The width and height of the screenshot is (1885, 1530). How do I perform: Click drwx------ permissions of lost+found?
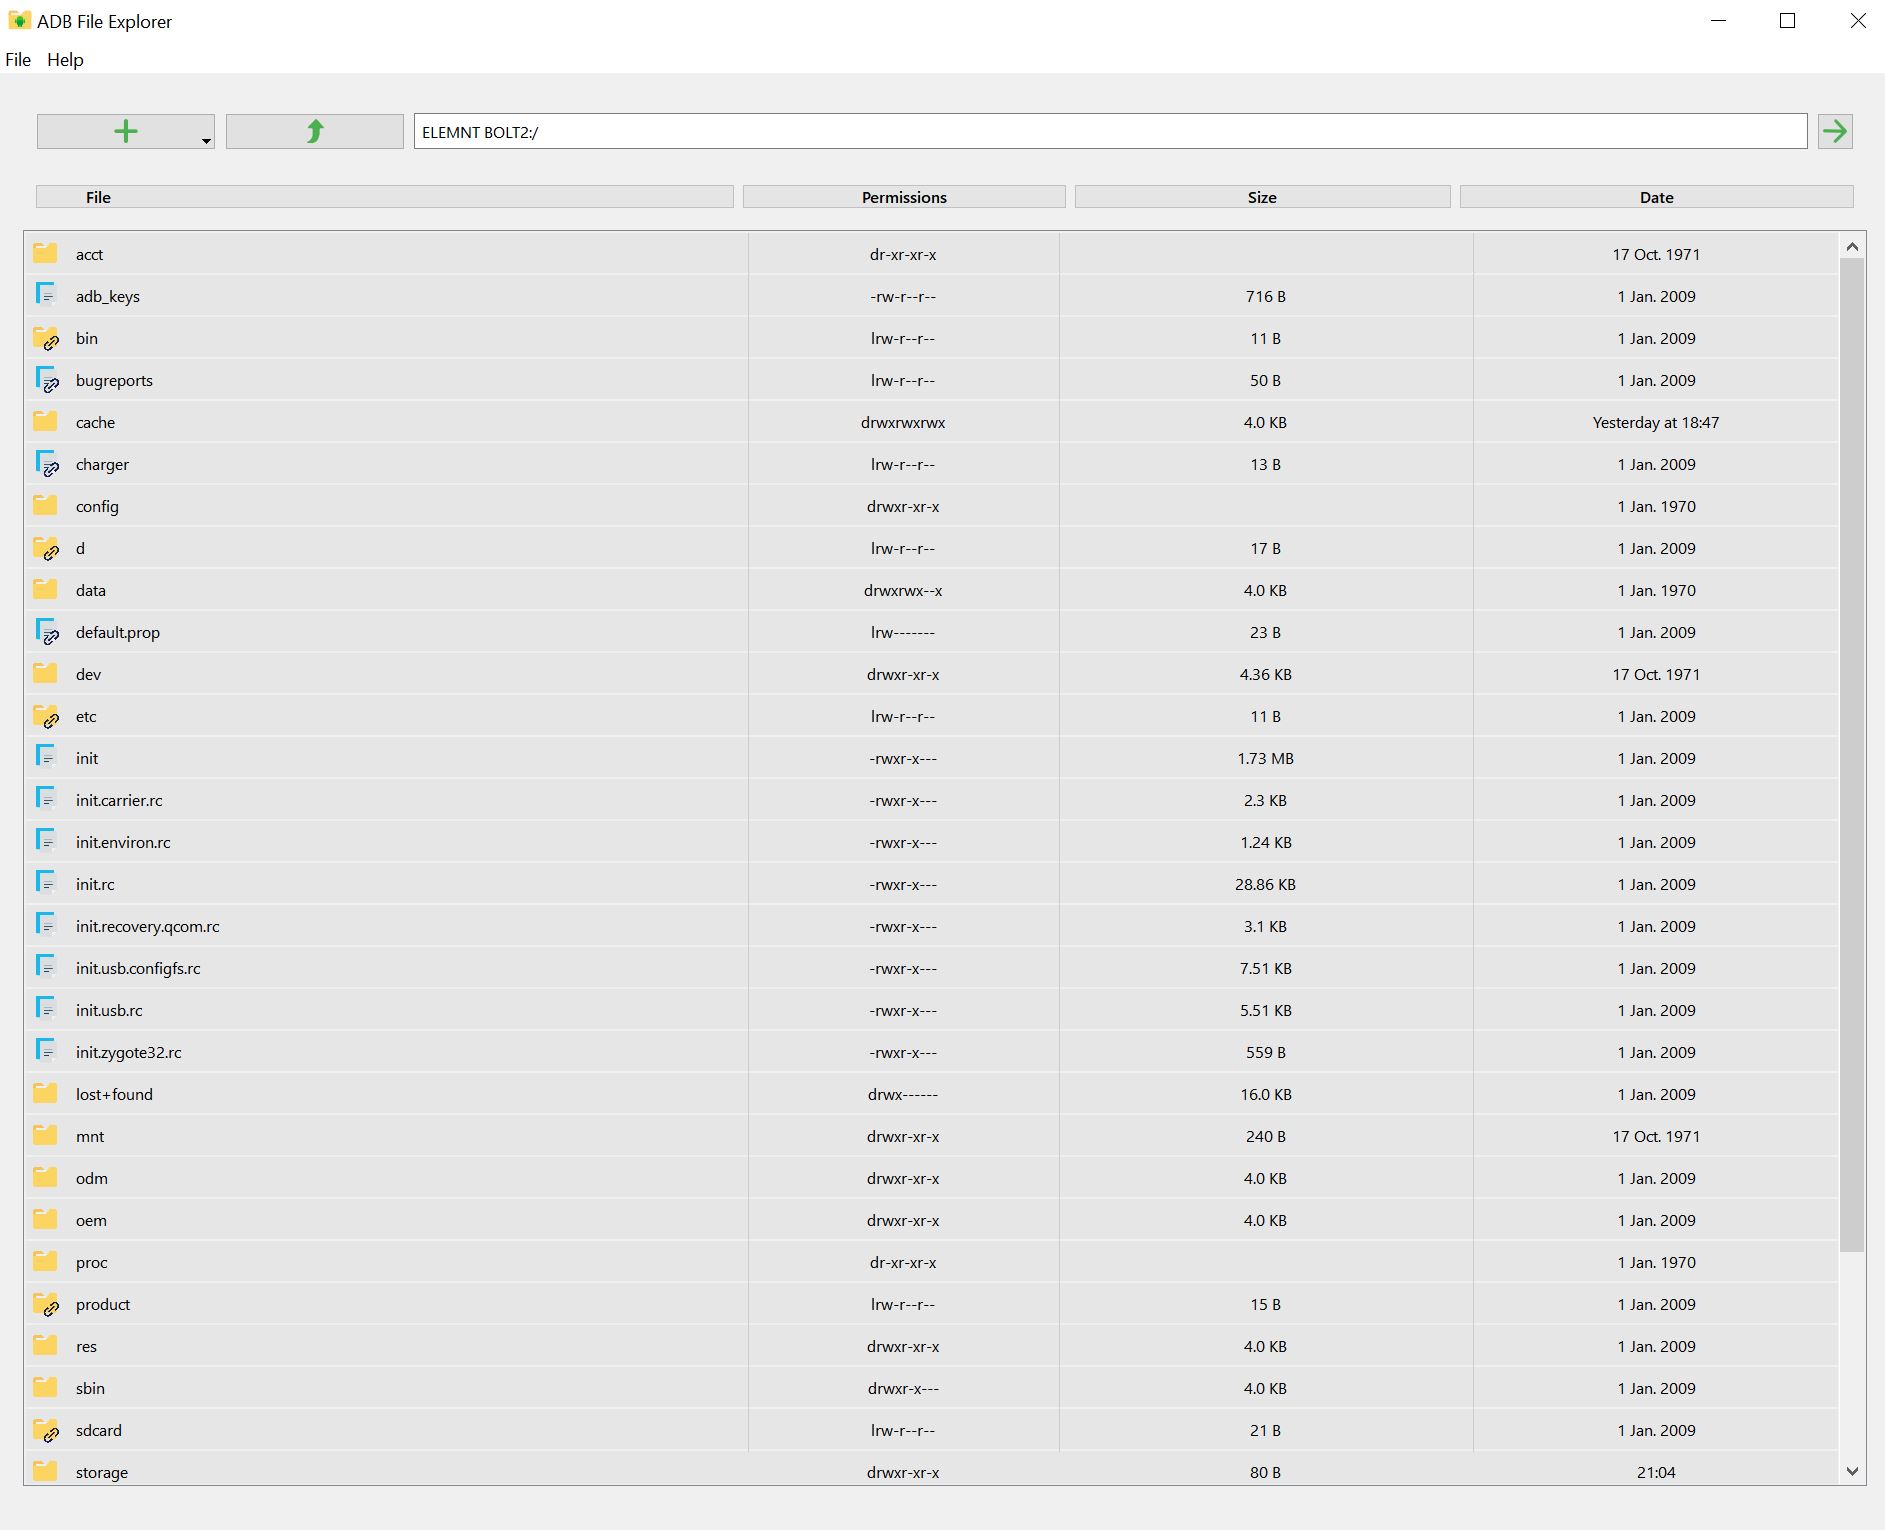click(x=903, y=1094)
